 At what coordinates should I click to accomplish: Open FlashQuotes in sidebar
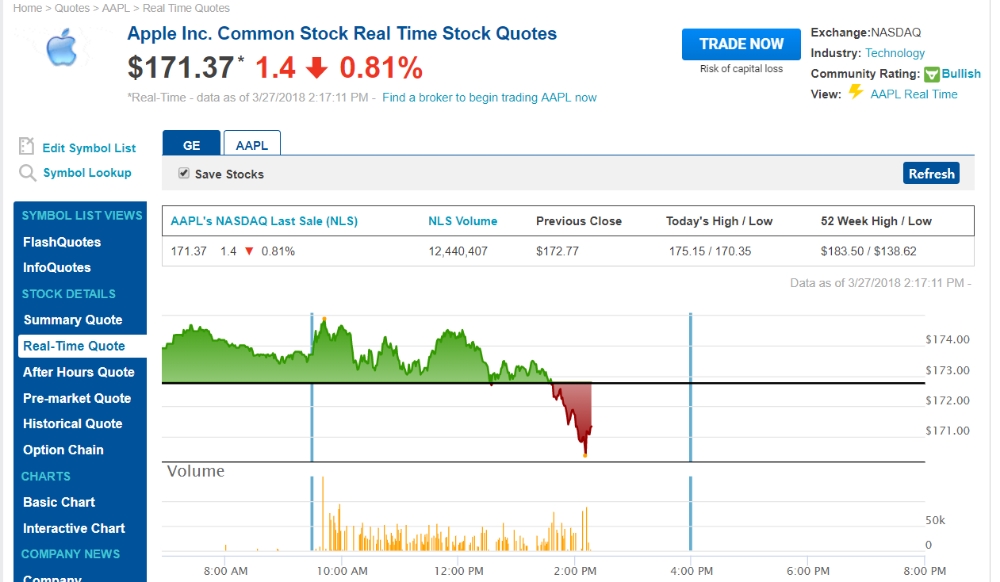click(62, 242)
